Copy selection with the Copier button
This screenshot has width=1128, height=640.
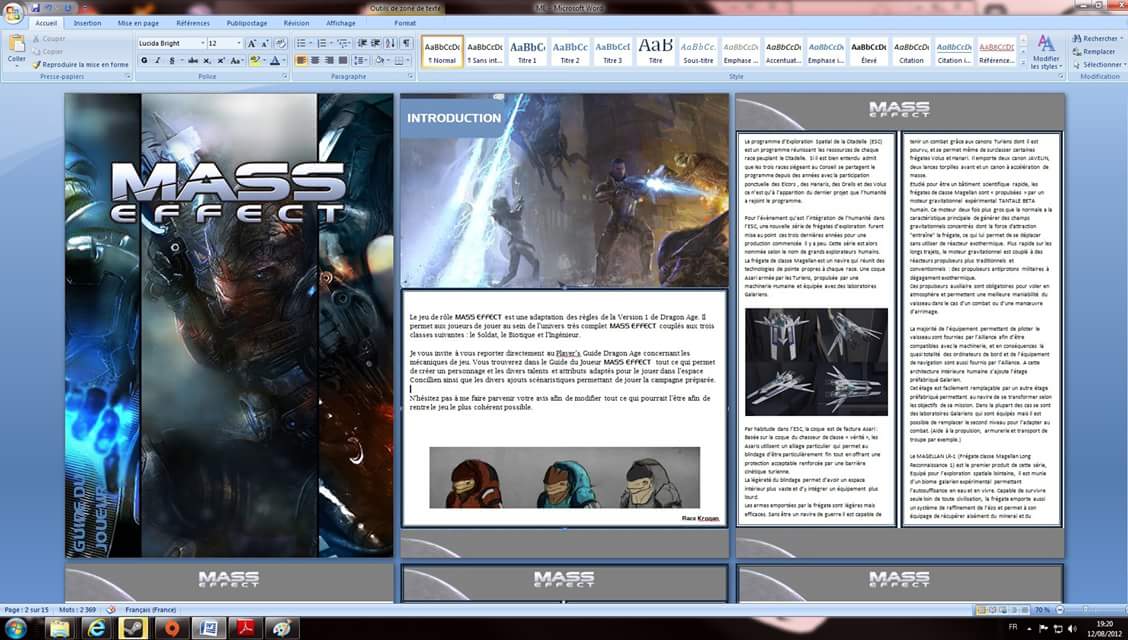tap(47, 52)
